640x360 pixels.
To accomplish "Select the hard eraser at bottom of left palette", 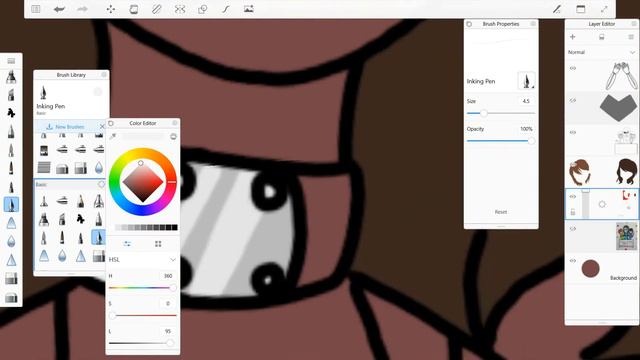I will (11, 297).
